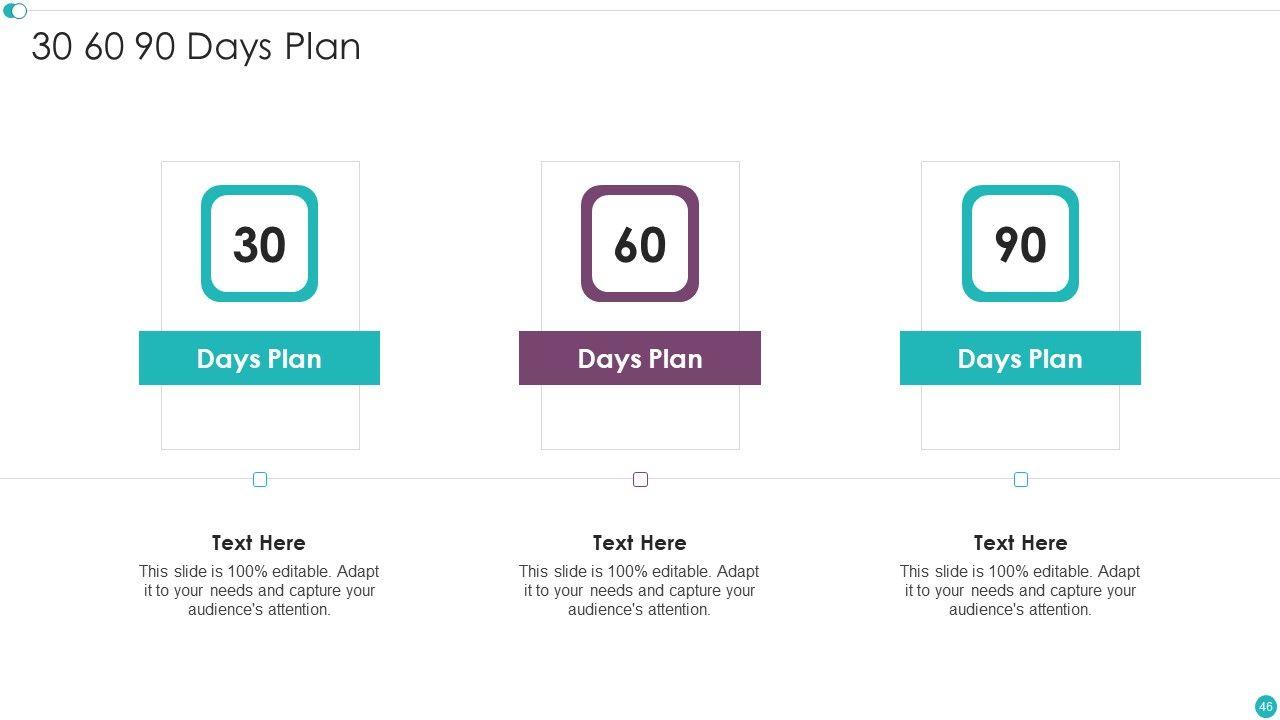Click the Days Plan banner under 90

[x=1020, y=358]
